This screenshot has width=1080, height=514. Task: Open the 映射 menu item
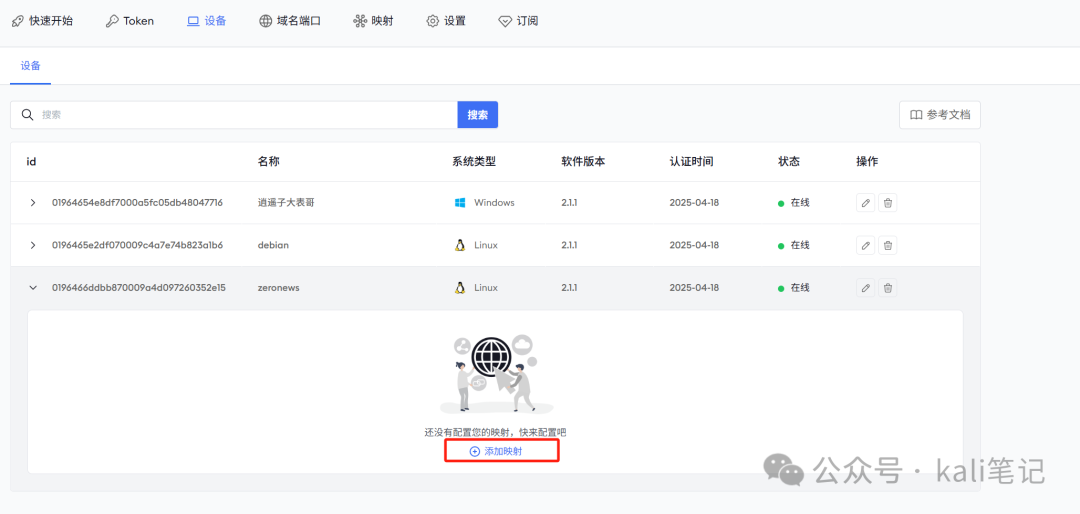[373, 21]
